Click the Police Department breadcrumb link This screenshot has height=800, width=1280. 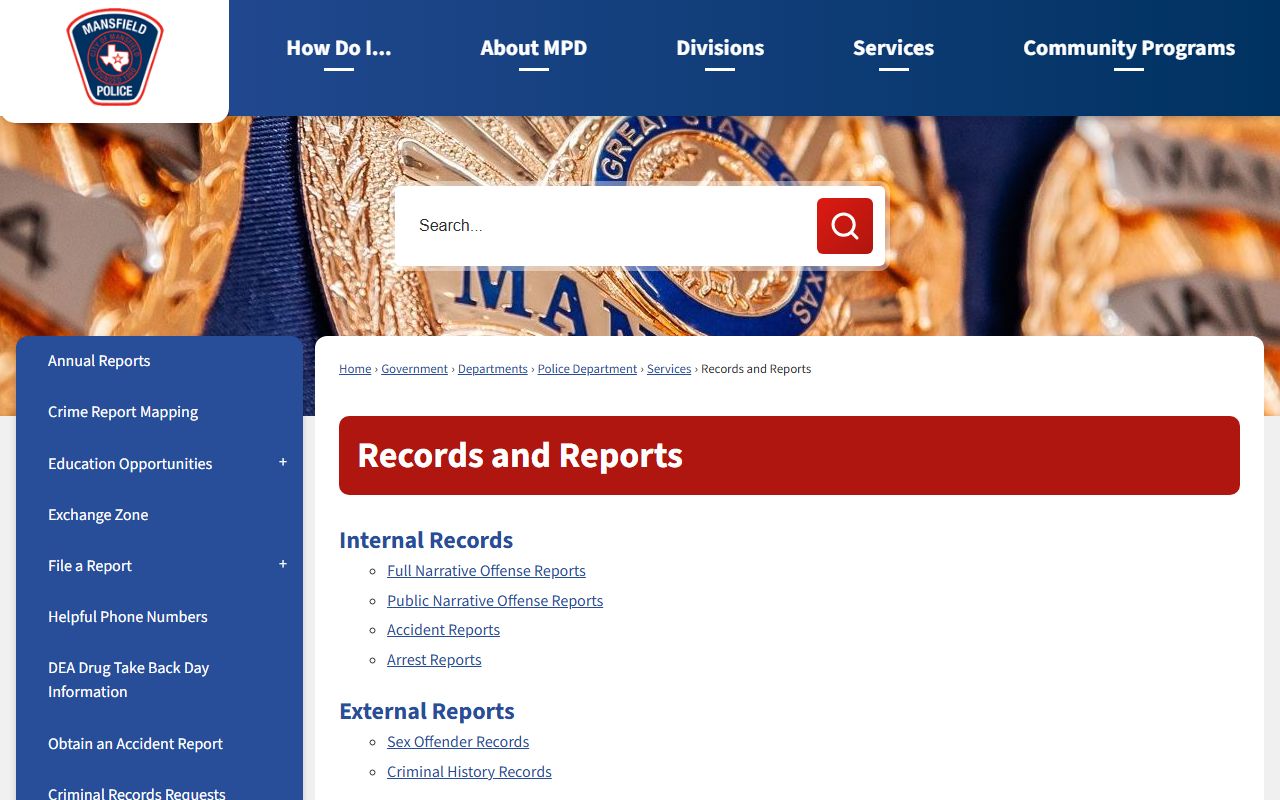587,369
